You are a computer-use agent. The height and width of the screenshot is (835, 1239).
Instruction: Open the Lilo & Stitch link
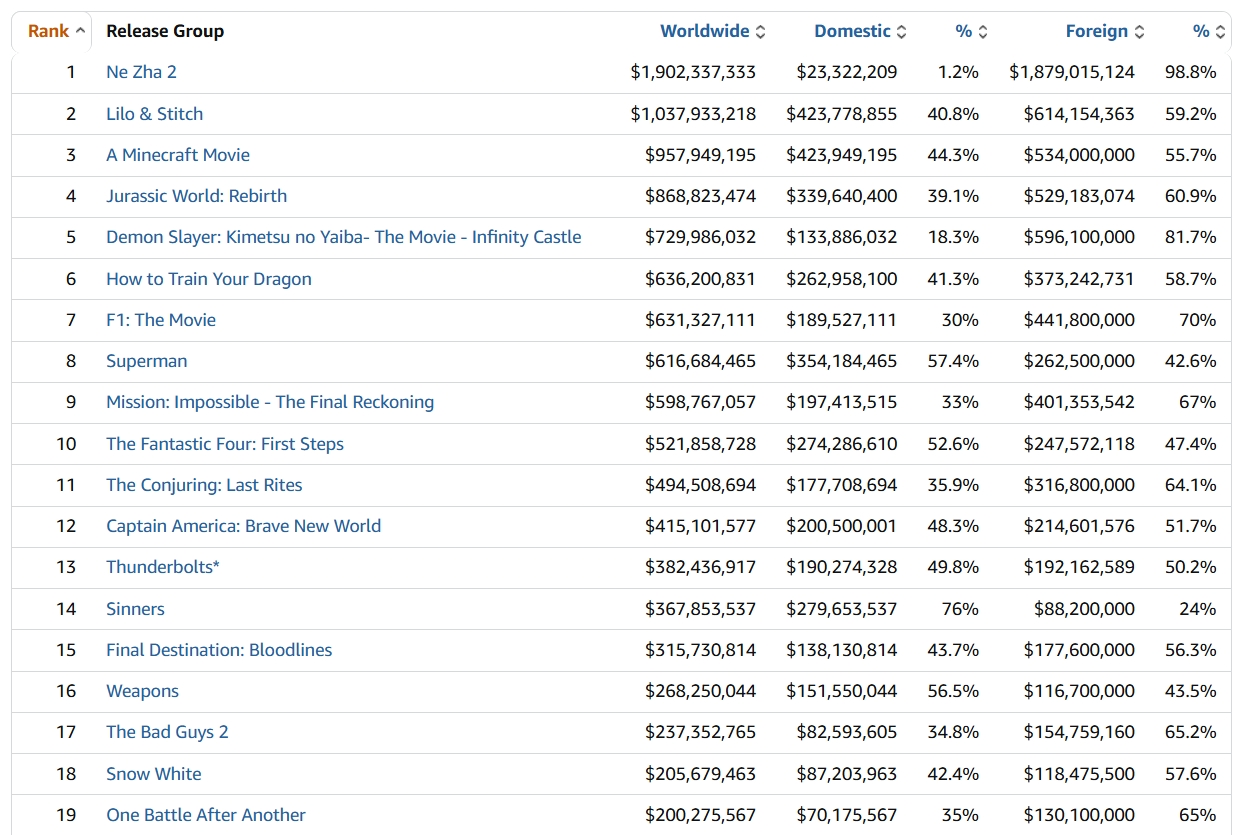click(154, 113)
